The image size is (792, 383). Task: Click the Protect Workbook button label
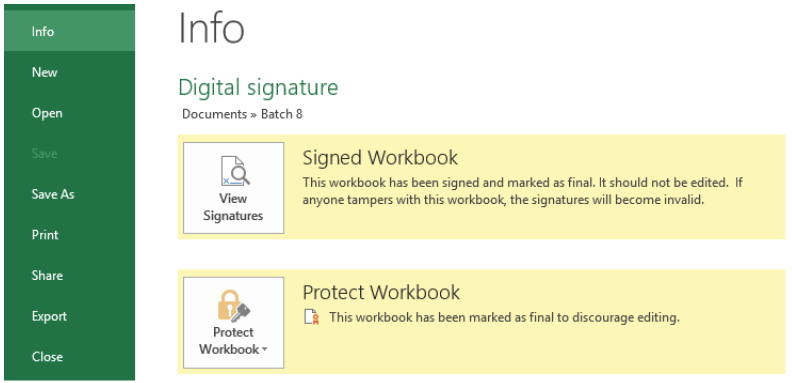click(x=229, y=341)
